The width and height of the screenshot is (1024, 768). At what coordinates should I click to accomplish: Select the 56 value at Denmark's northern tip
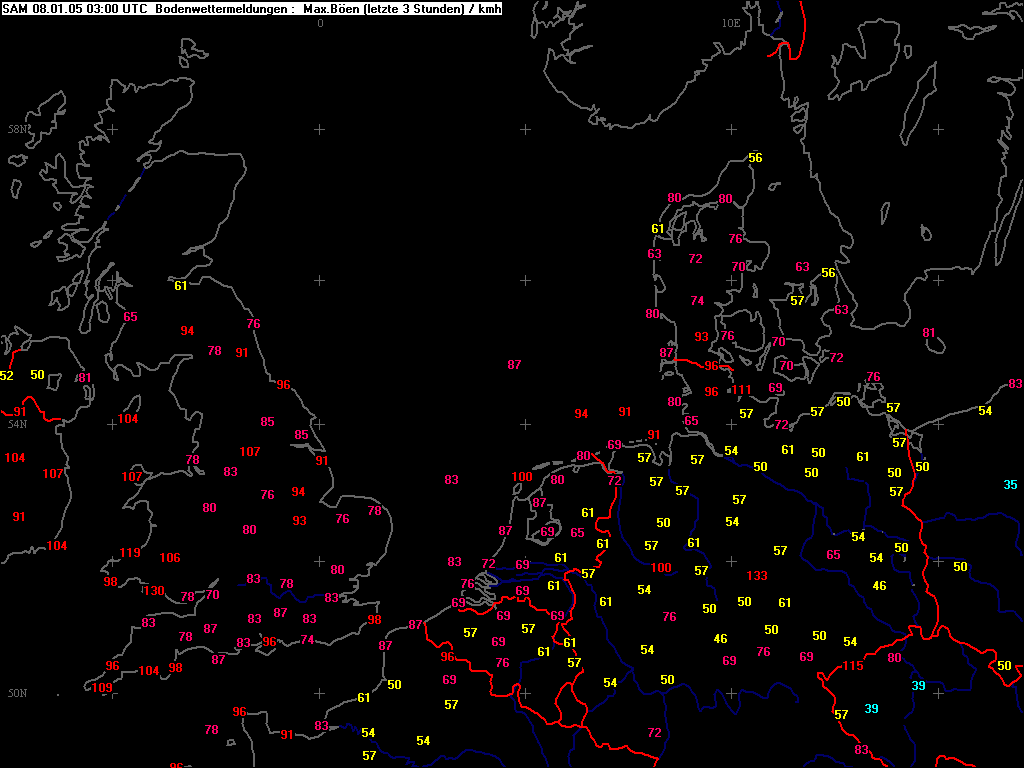[x=756, y=157]
